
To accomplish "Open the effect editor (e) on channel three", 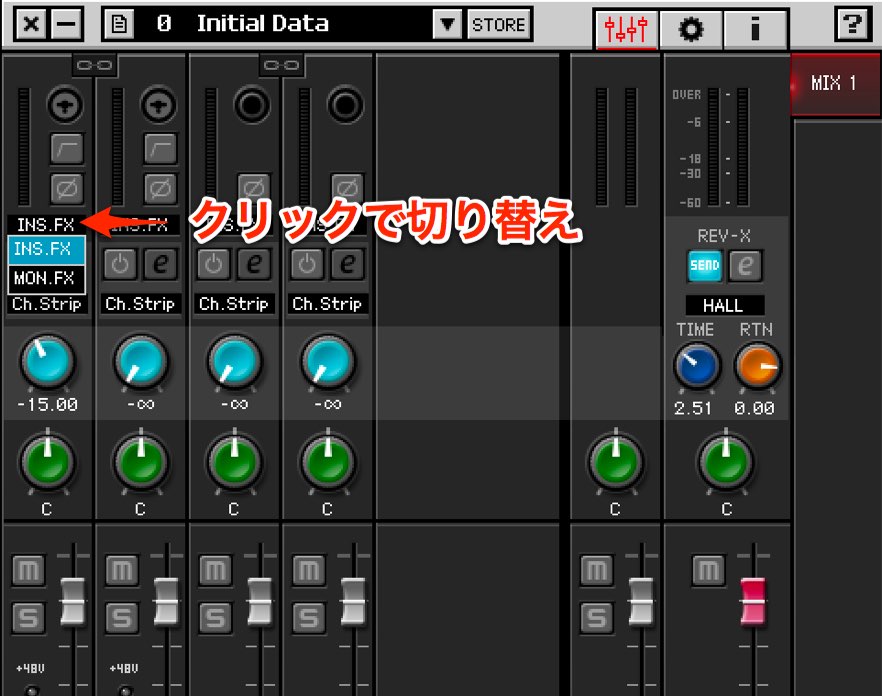I will click(254, 263).
